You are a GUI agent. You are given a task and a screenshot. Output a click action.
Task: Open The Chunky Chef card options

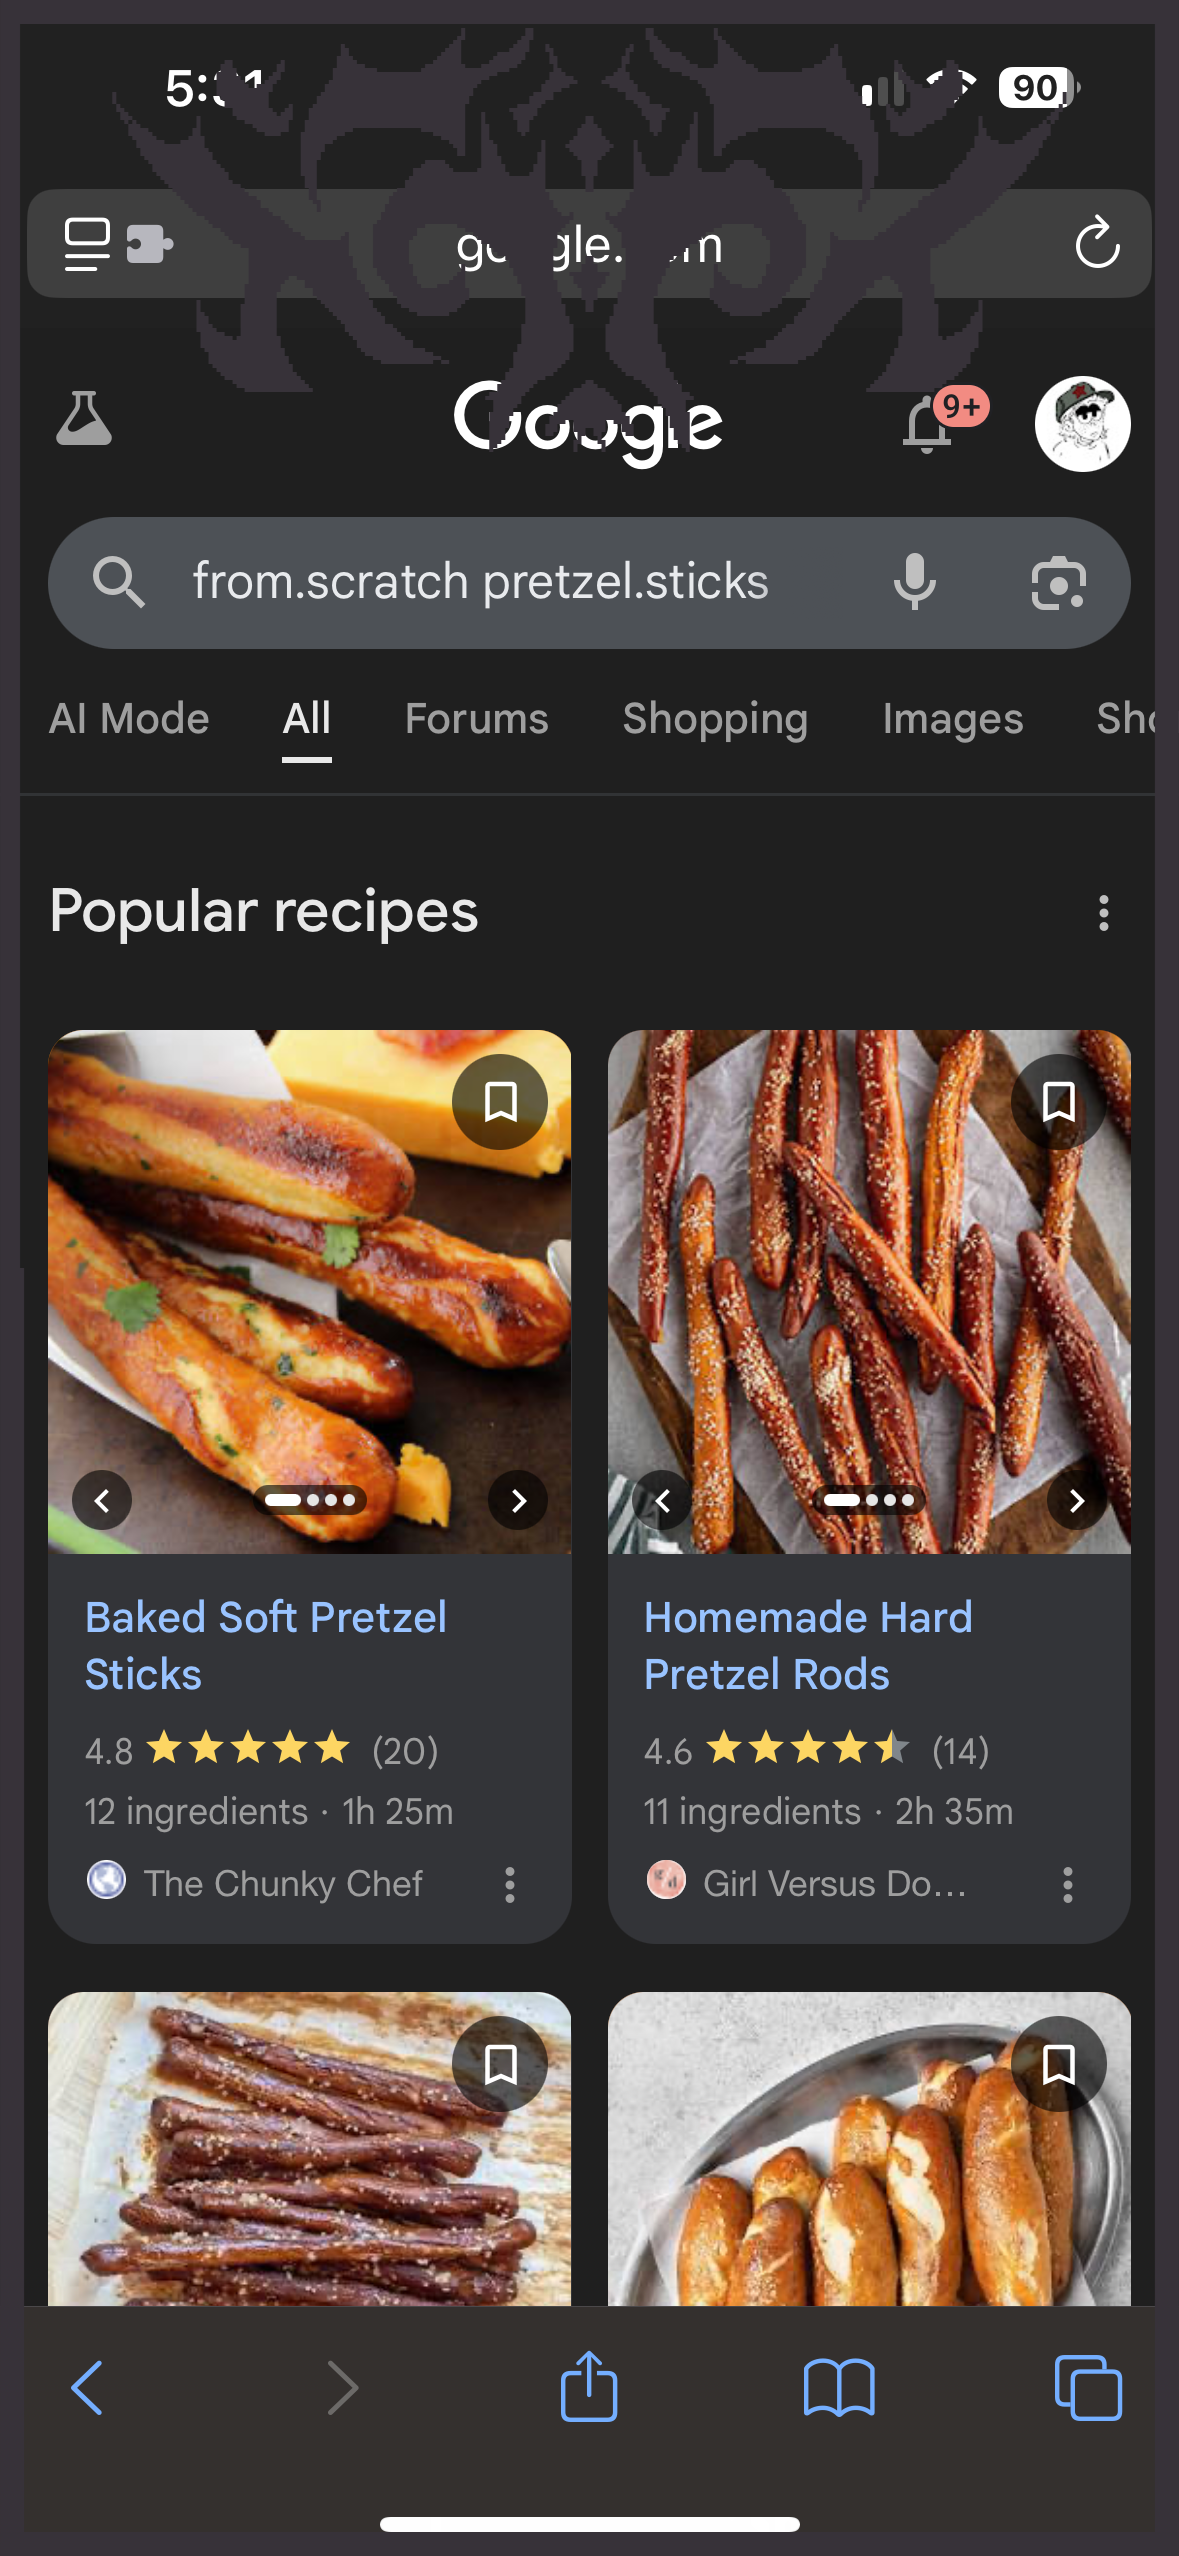click(510, 1884)
